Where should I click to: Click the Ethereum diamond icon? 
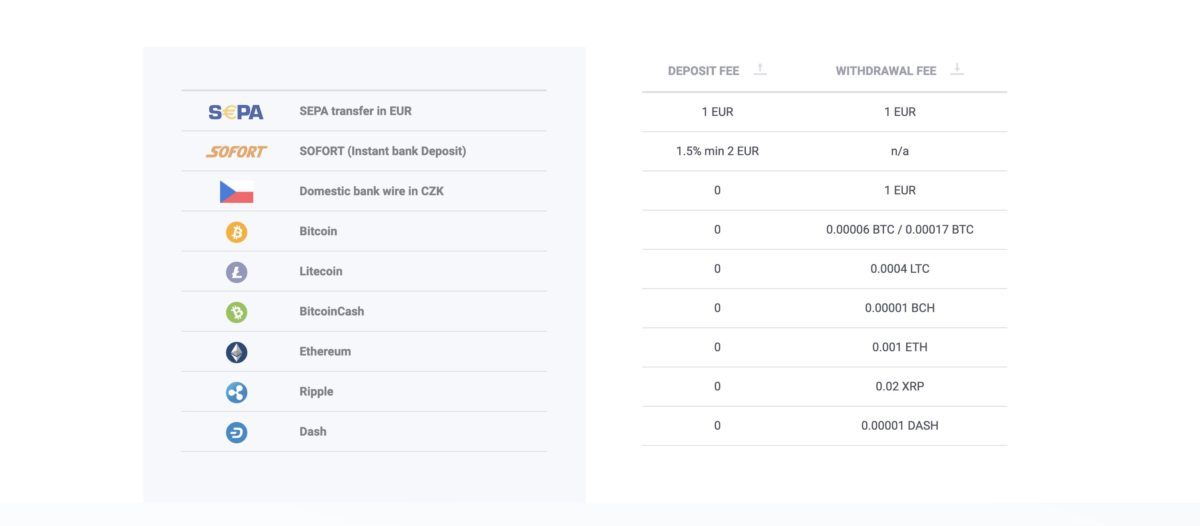tap(236, 352)
